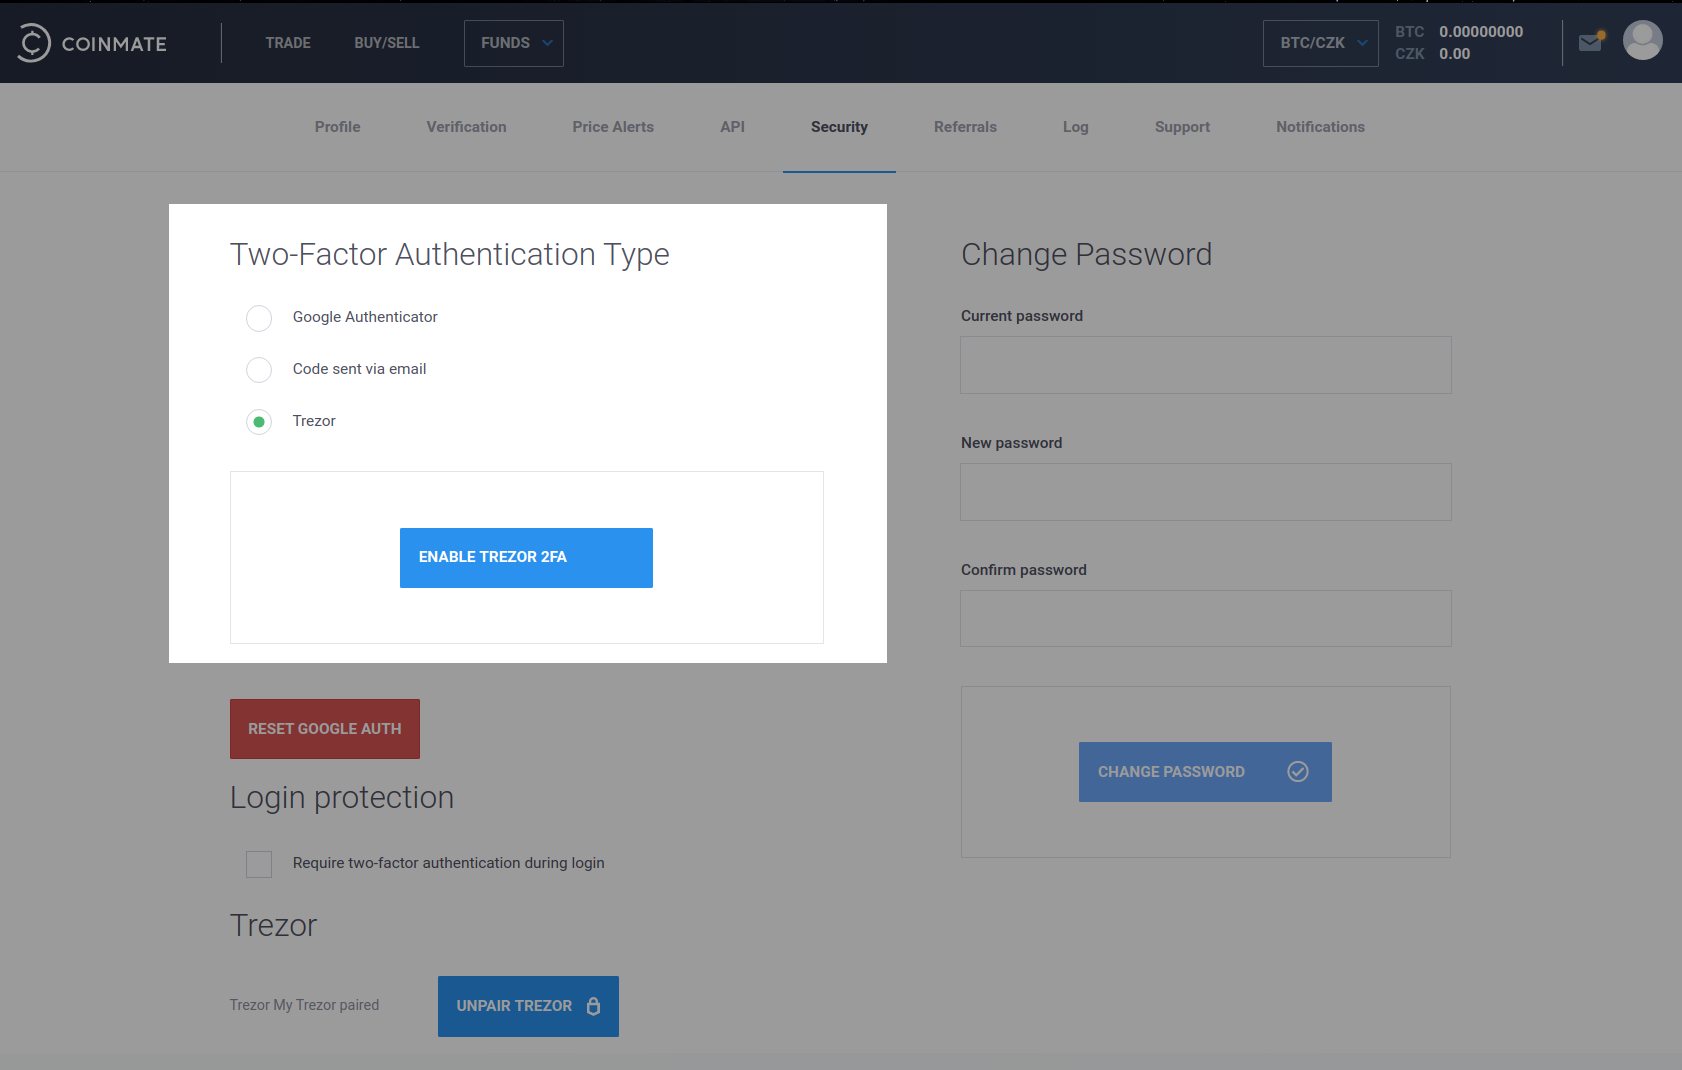Click checkmark icon on Change Password button
This screenshot has height=1070, width=1682.
click(1298, 771)
